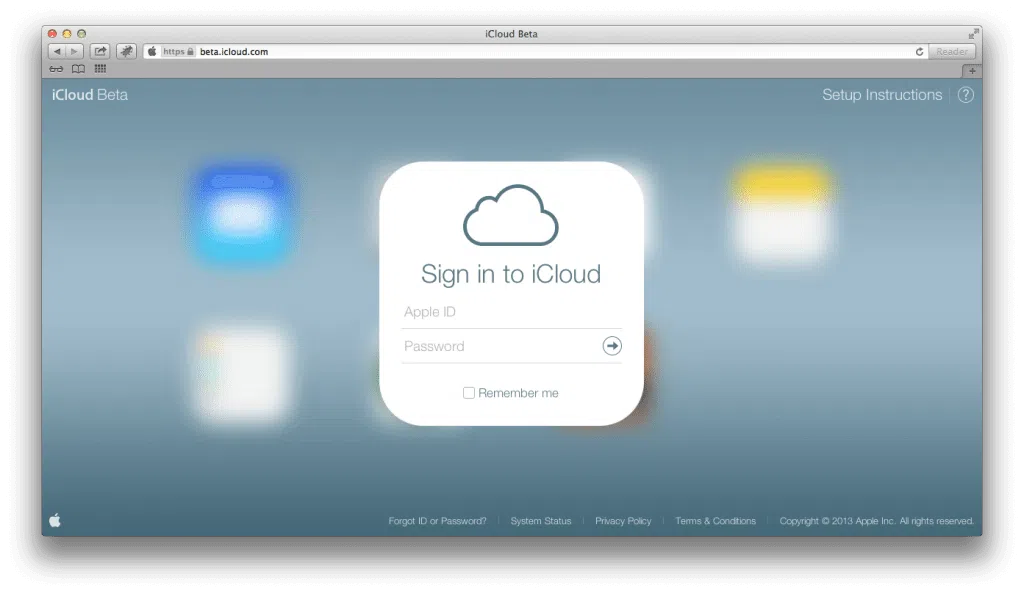1024x594 pixels.
Task: Enable the Remember me checkbox
Action: 469,393
